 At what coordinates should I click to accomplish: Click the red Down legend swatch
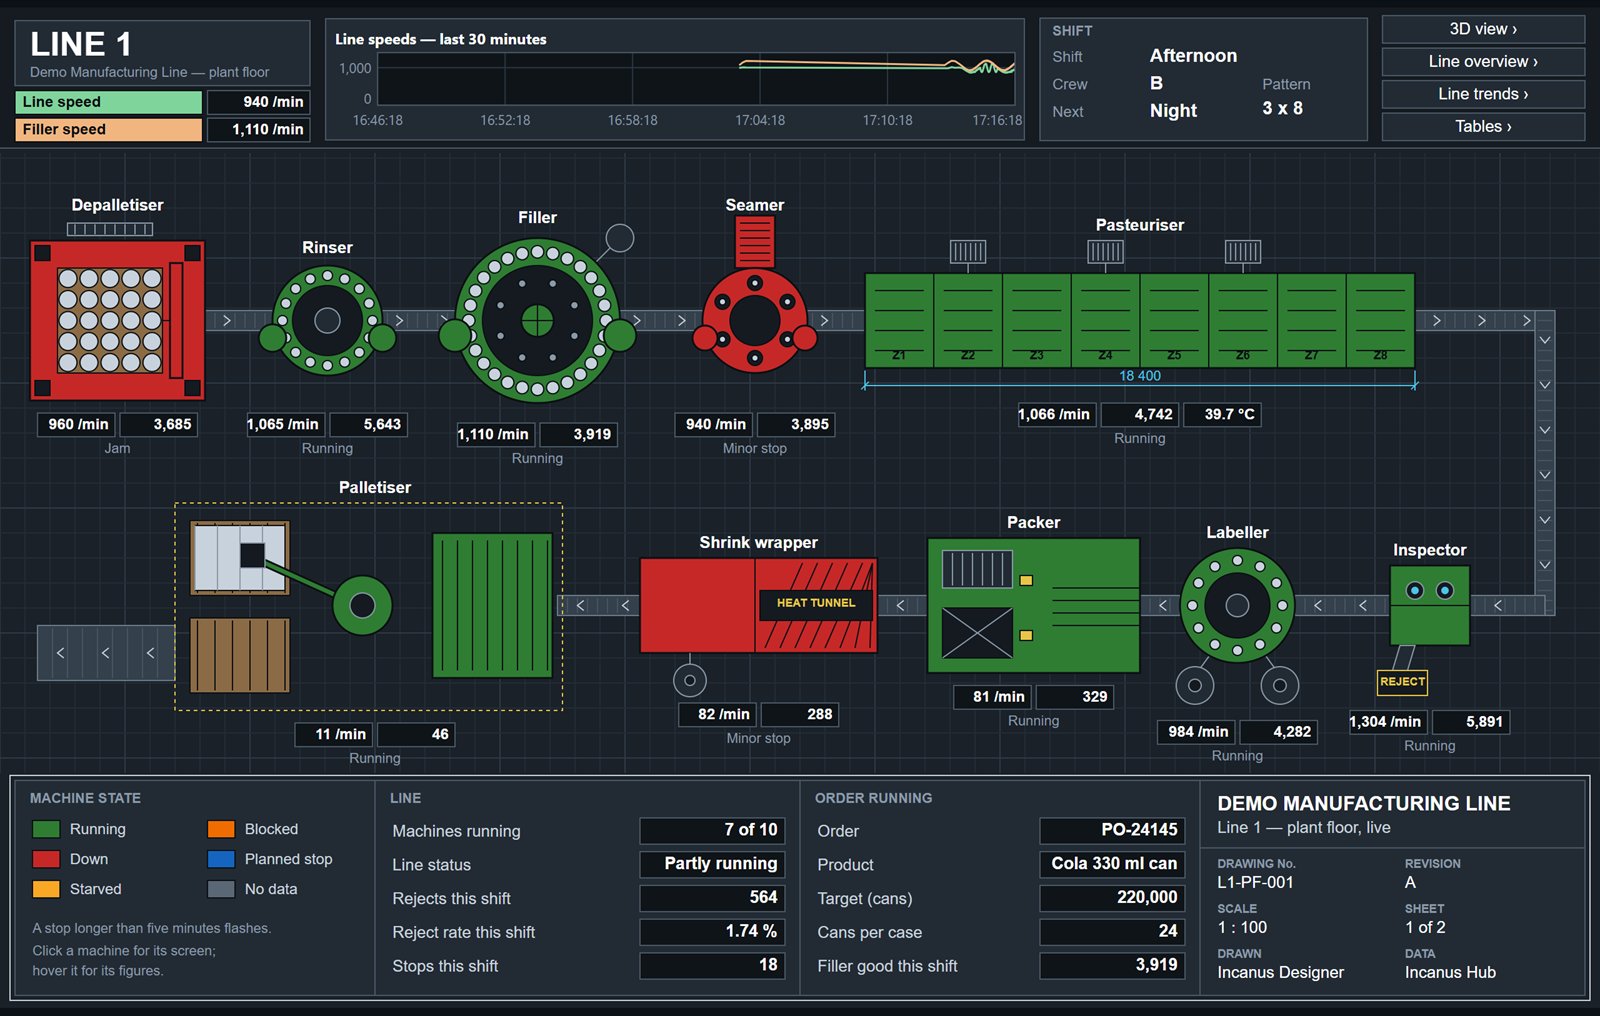[46, 859]
